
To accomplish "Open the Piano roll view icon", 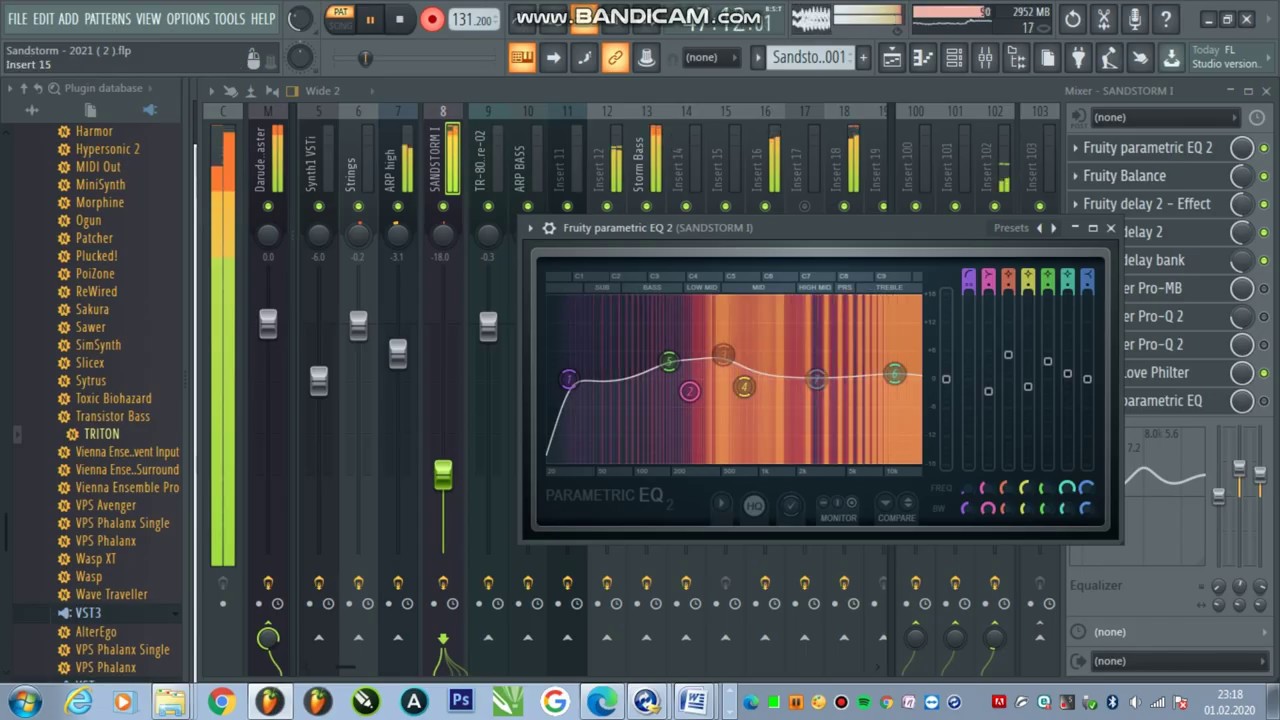I will [x=923, y=58].
